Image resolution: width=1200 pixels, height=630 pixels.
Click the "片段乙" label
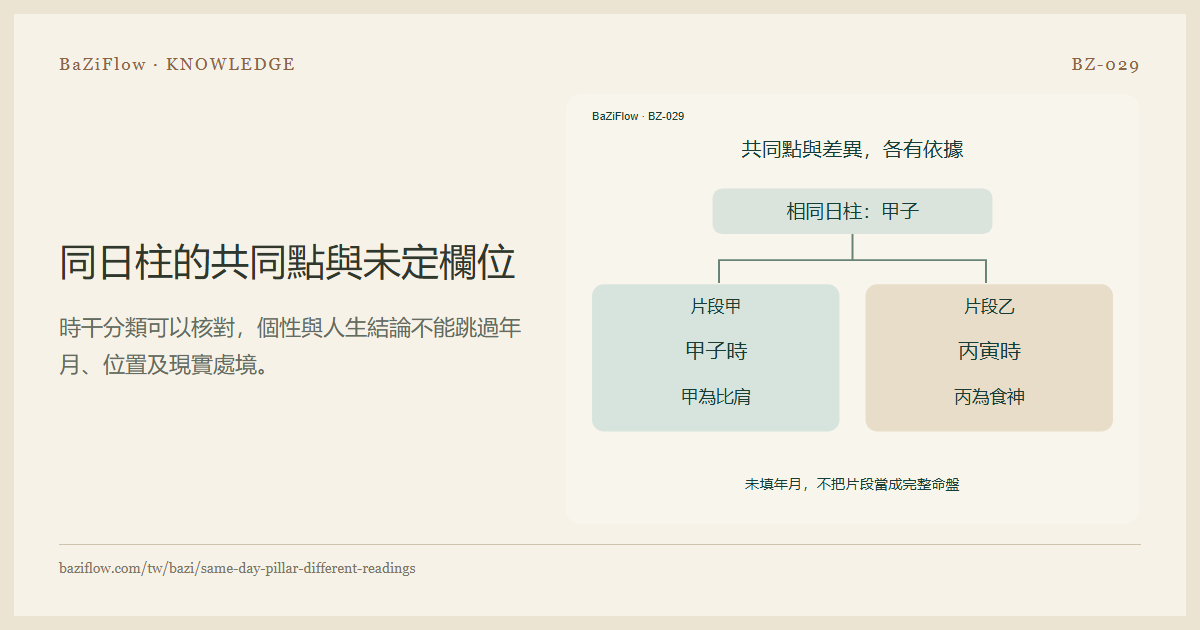point(989,307)
